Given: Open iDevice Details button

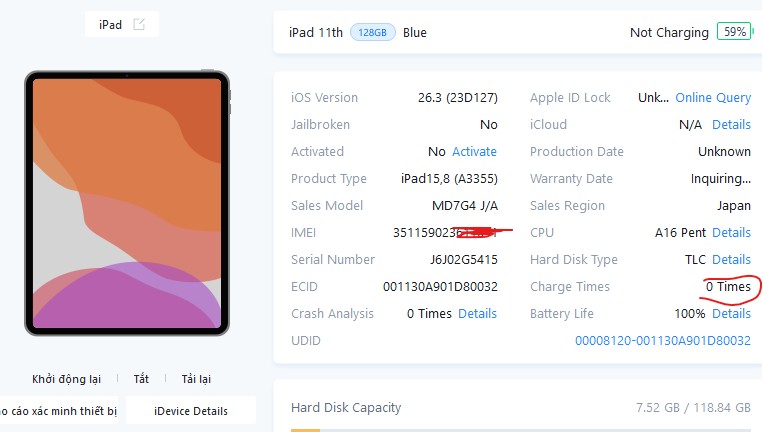Looking at the screenshot, I should coord(191,411).
